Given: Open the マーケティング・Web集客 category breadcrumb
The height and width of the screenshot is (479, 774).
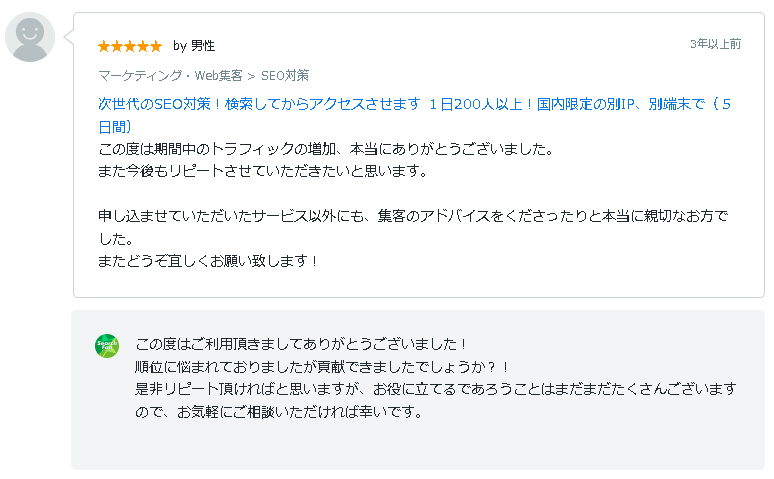Looking at the screenshot, I should pos(170,76).
